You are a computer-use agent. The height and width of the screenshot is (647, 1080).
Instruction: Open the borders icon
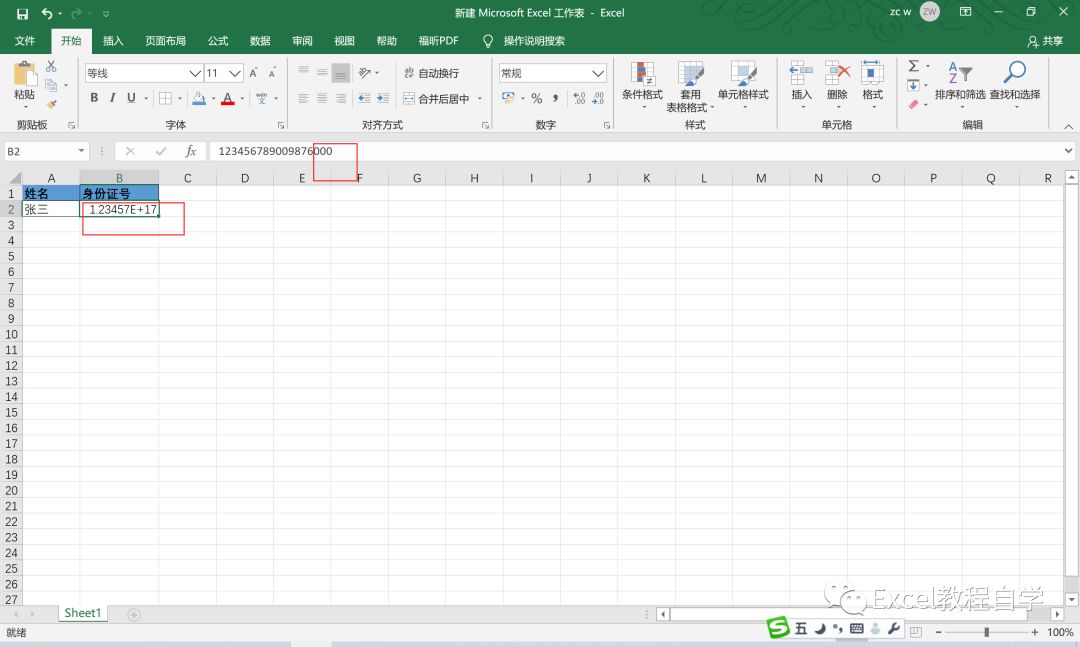165,99
